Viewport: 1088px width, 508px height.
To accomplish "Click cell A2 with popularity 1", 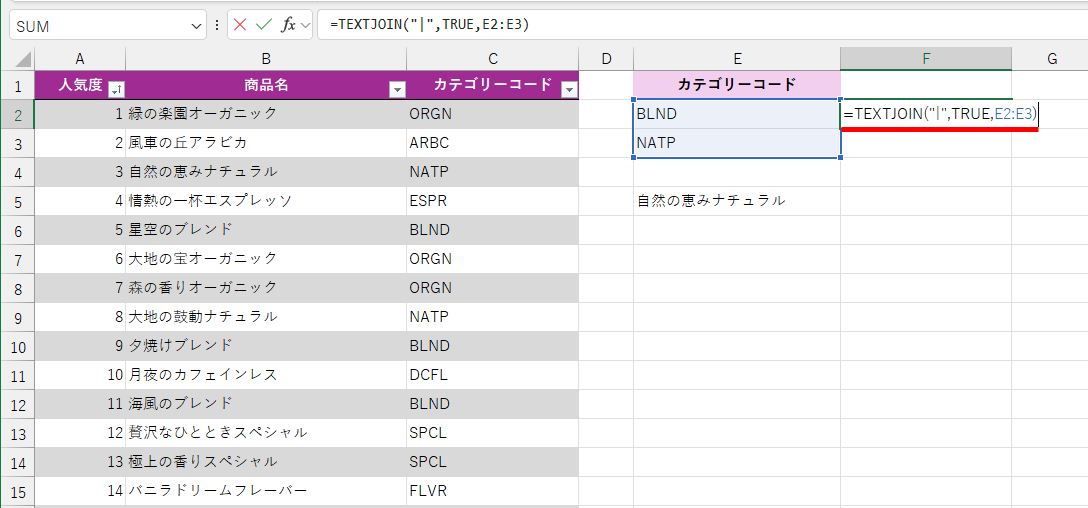I will (x=80, y=114).
